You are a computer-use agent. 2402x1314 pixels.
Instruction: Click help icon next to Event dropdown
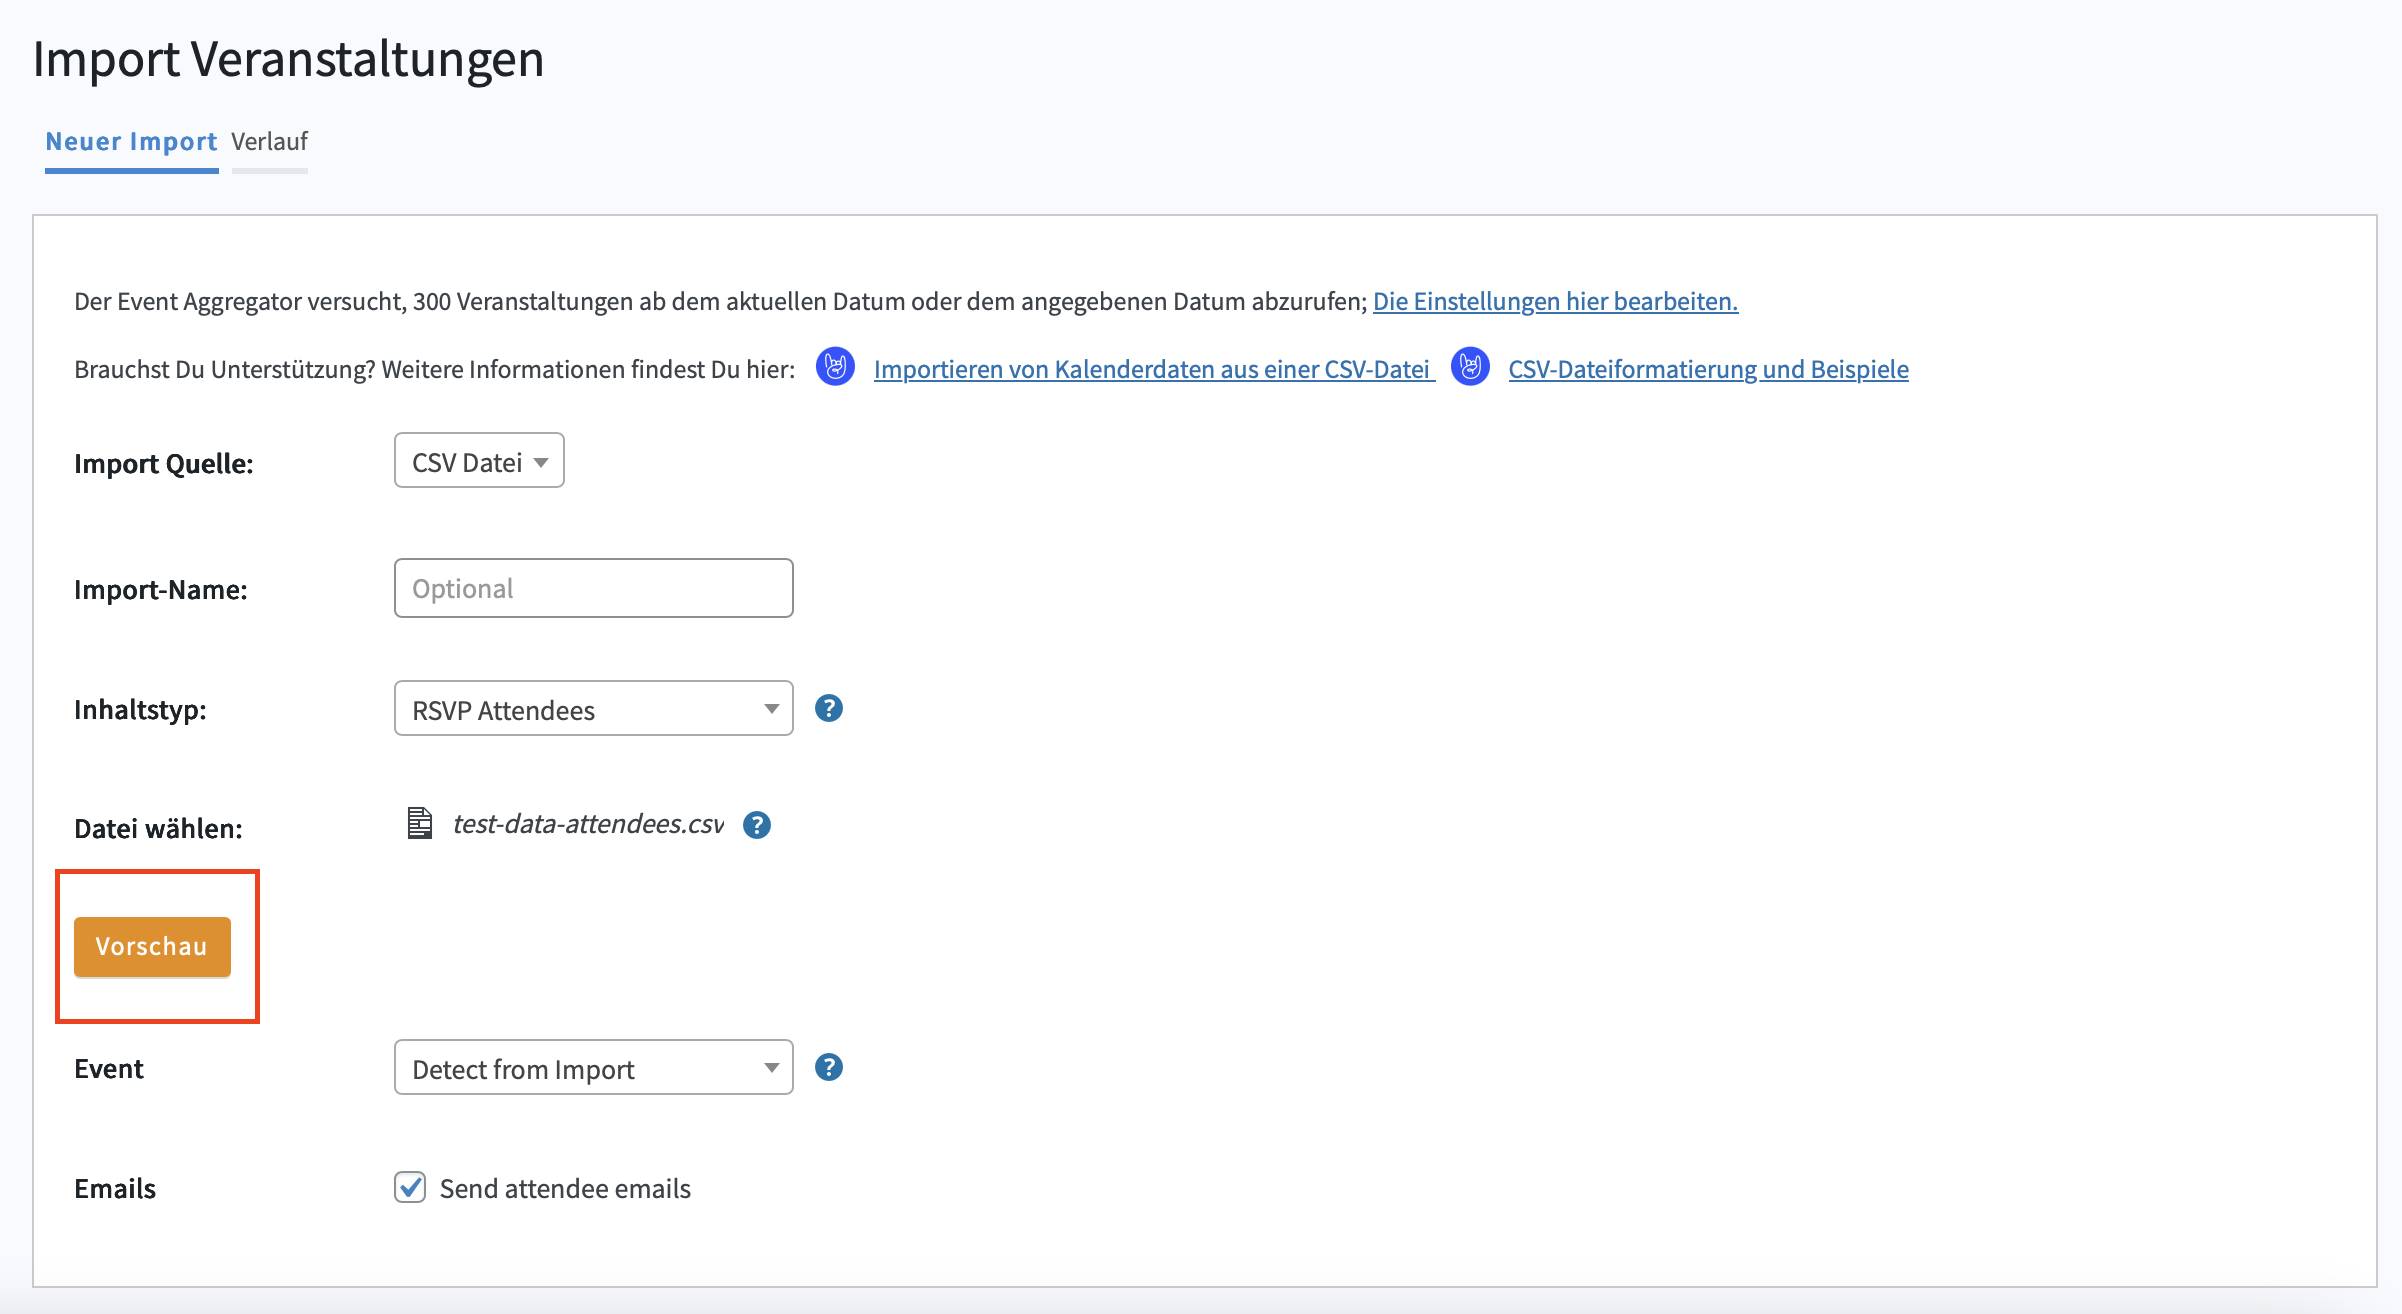click(x=828, y=1067)
